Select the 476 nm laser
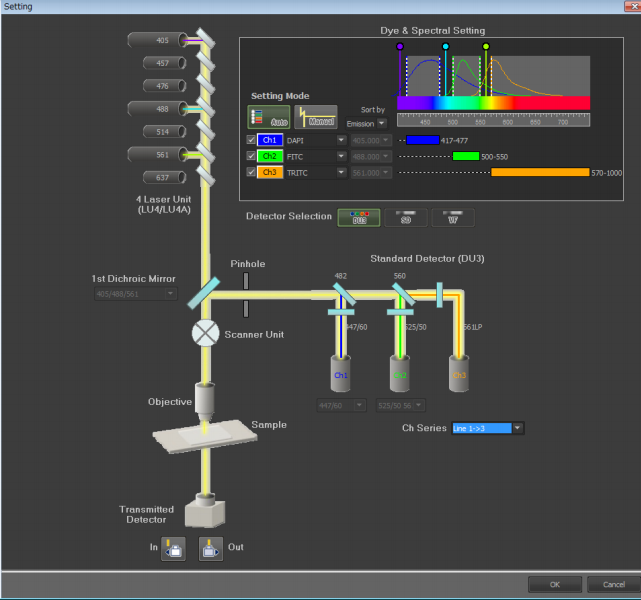641x600 pixels. tap(165, 86)
